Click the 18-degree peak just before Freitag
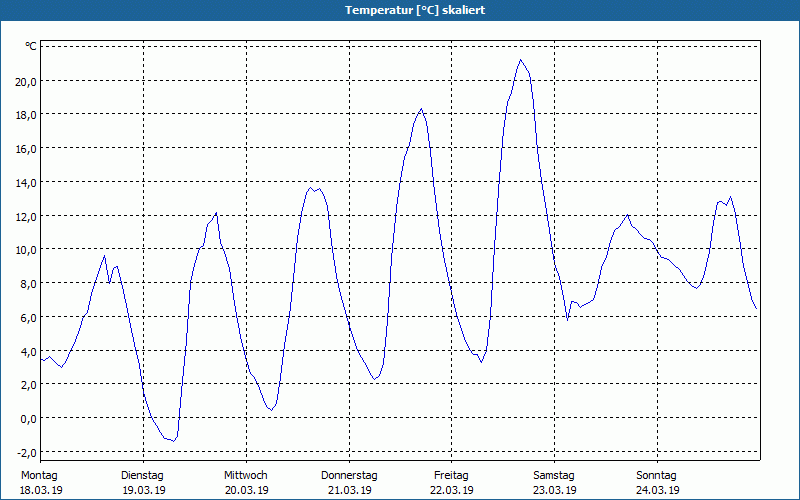 point(422,109)
